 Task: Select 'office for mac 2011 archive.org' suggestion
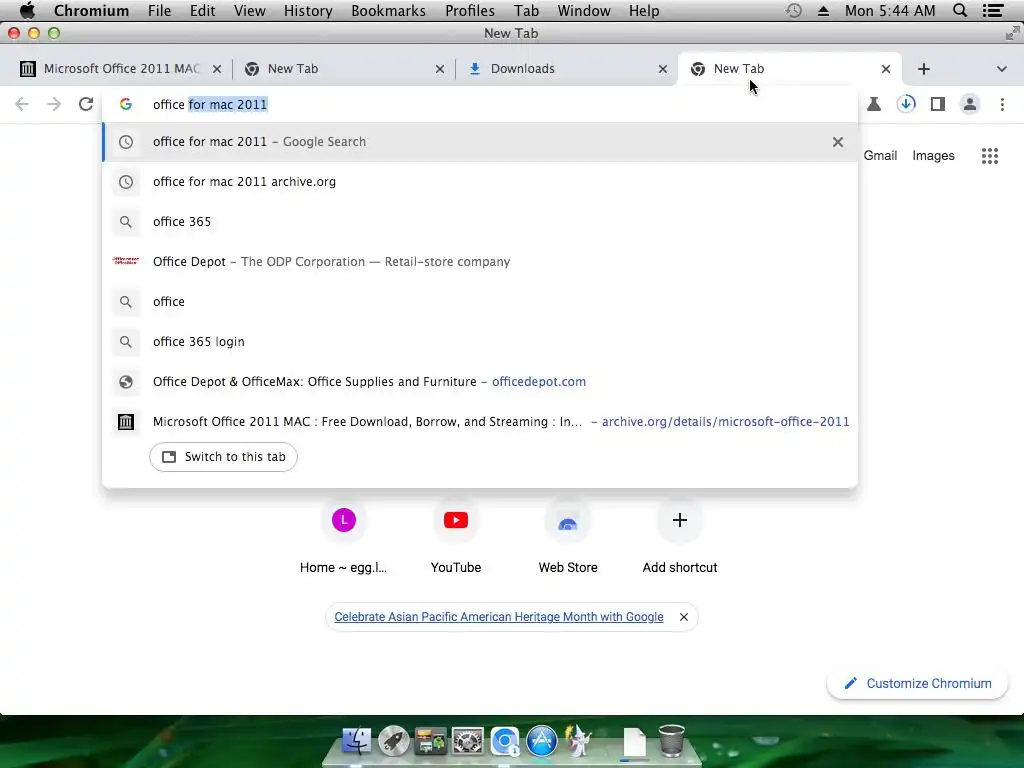click(x=480, y=182)
